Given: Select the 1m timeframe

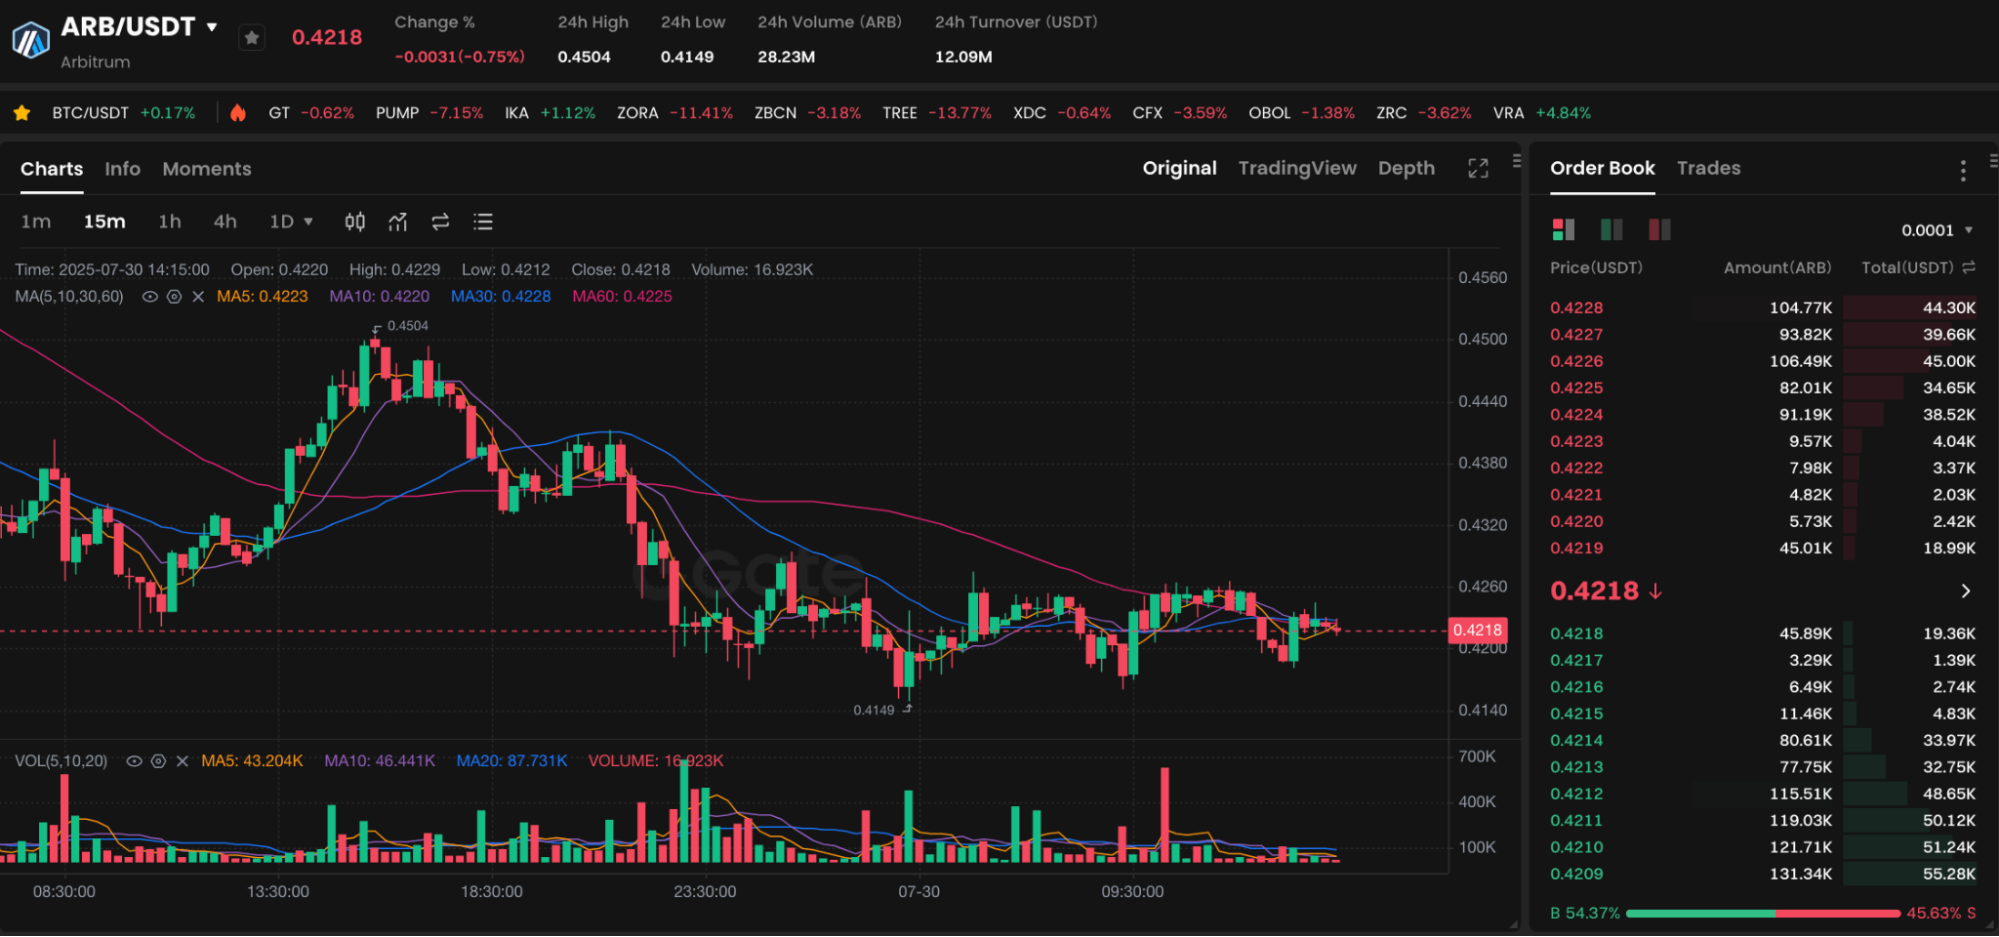Looking at the screenshot, I should click(36, 222).
